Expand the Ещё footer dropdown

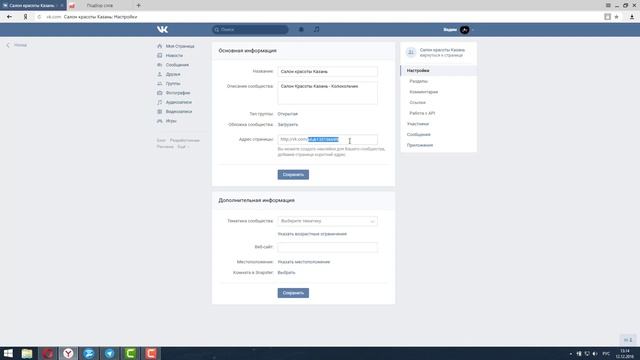pos(183,147)
